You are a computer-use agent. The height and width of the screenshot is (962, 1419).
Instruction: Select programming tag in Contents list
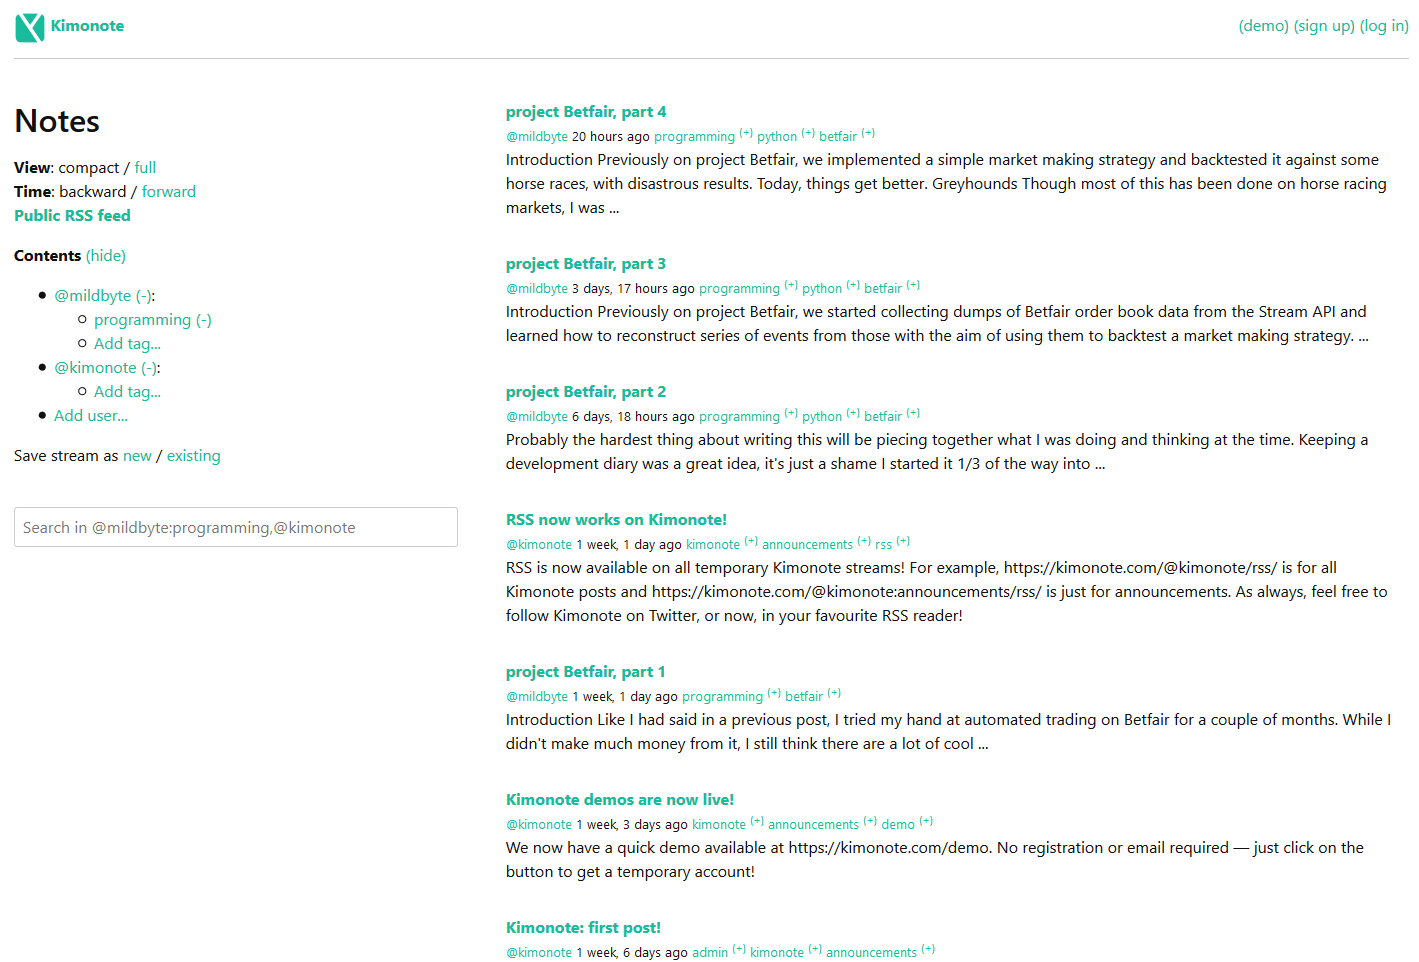click(142, 320)
